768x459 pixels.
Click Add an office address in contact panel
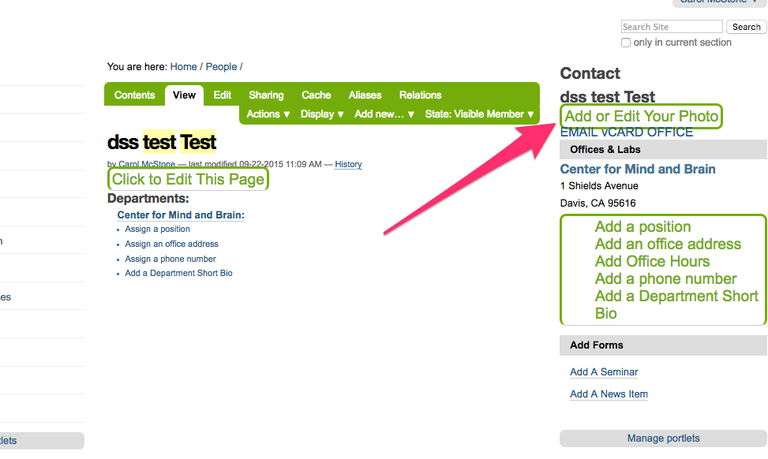[x=668, y=244]
